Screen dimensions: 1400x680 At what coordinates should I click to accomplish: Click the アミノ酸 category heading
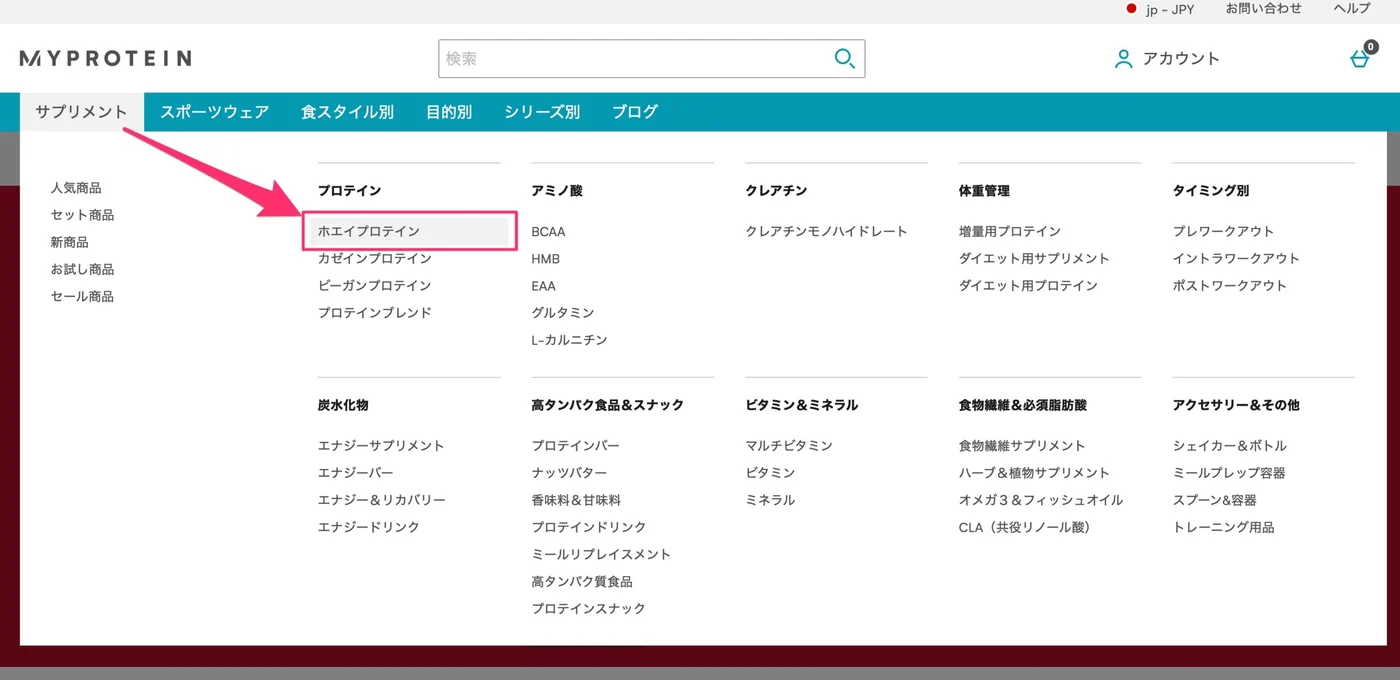[557, 190]
